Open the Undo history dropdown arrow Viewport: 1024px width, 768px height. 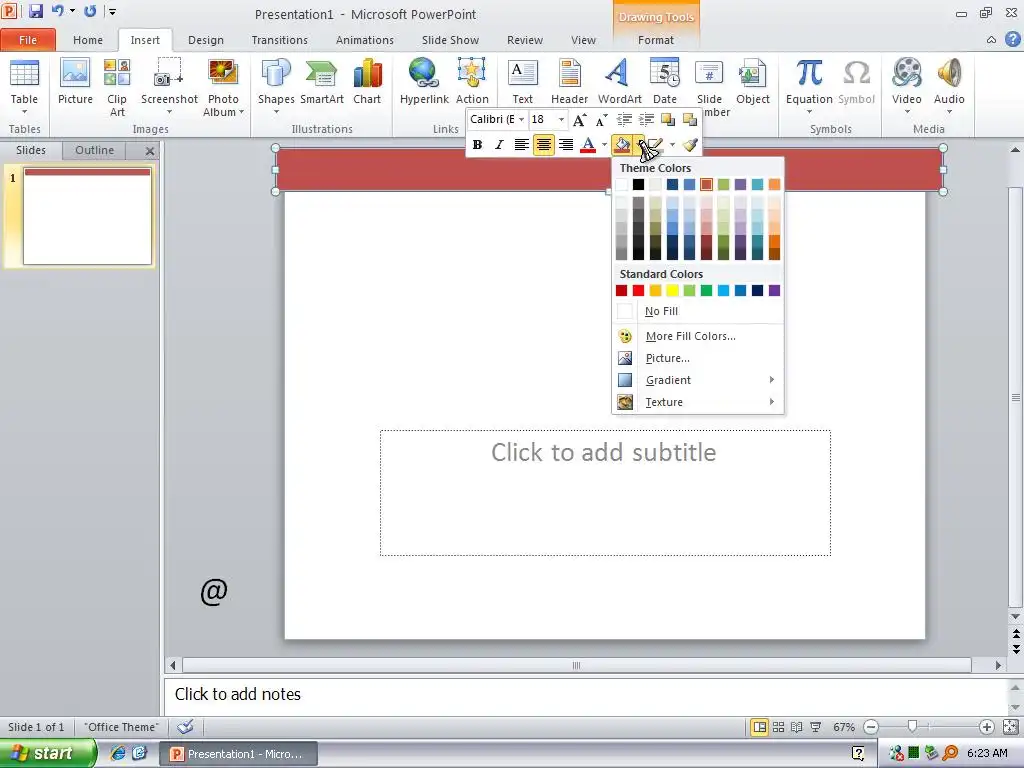point(72,11)
